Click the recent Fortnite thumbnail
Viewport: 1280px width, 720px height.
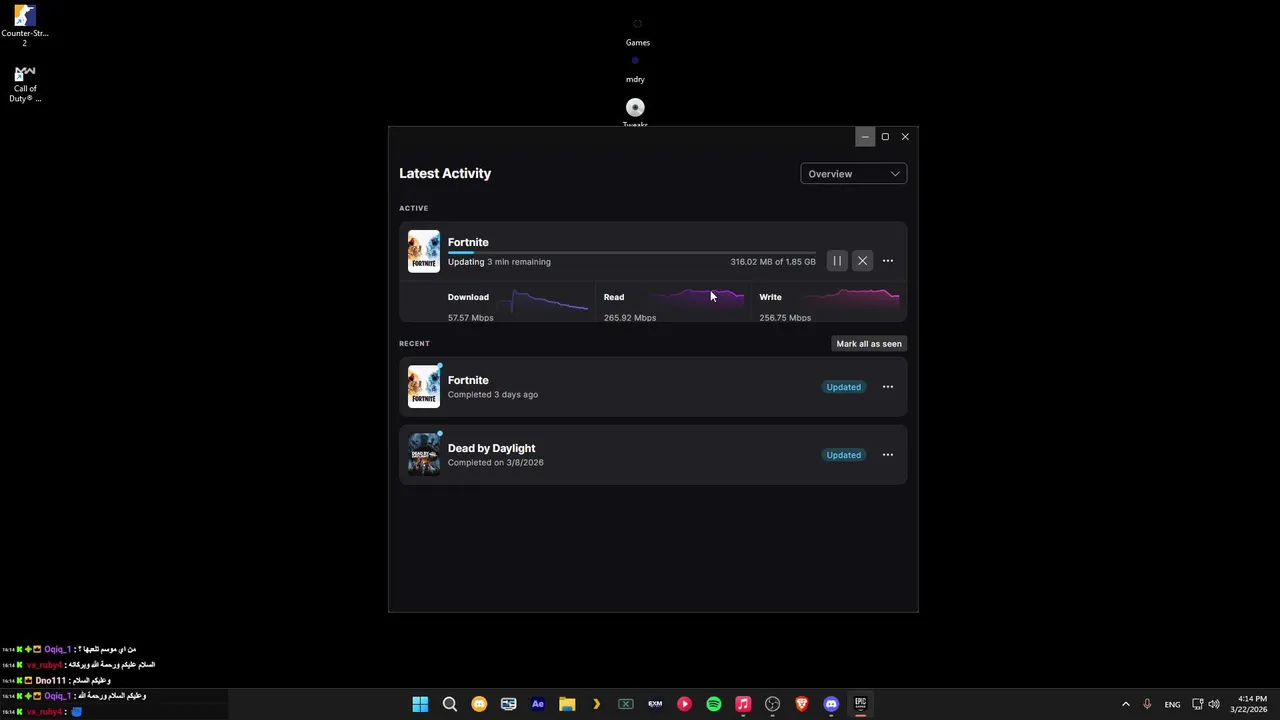(424, 387)
